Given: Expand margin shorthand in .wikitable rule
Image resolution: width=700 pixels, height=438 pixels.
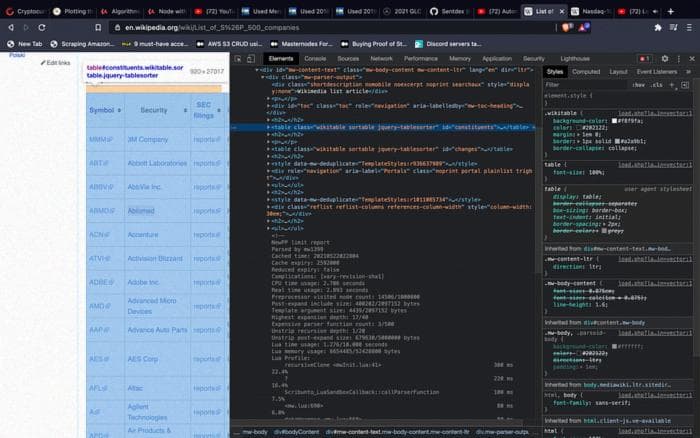Looking at the screenshot, I should (x=578, y=134).
